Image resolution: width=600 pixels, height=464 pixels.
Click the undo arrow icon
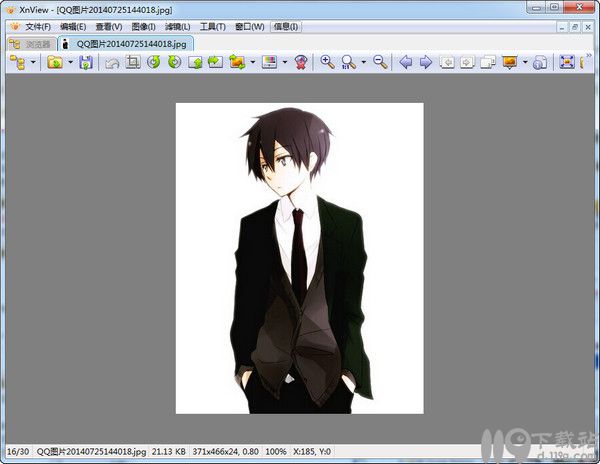tap(112, 62)
